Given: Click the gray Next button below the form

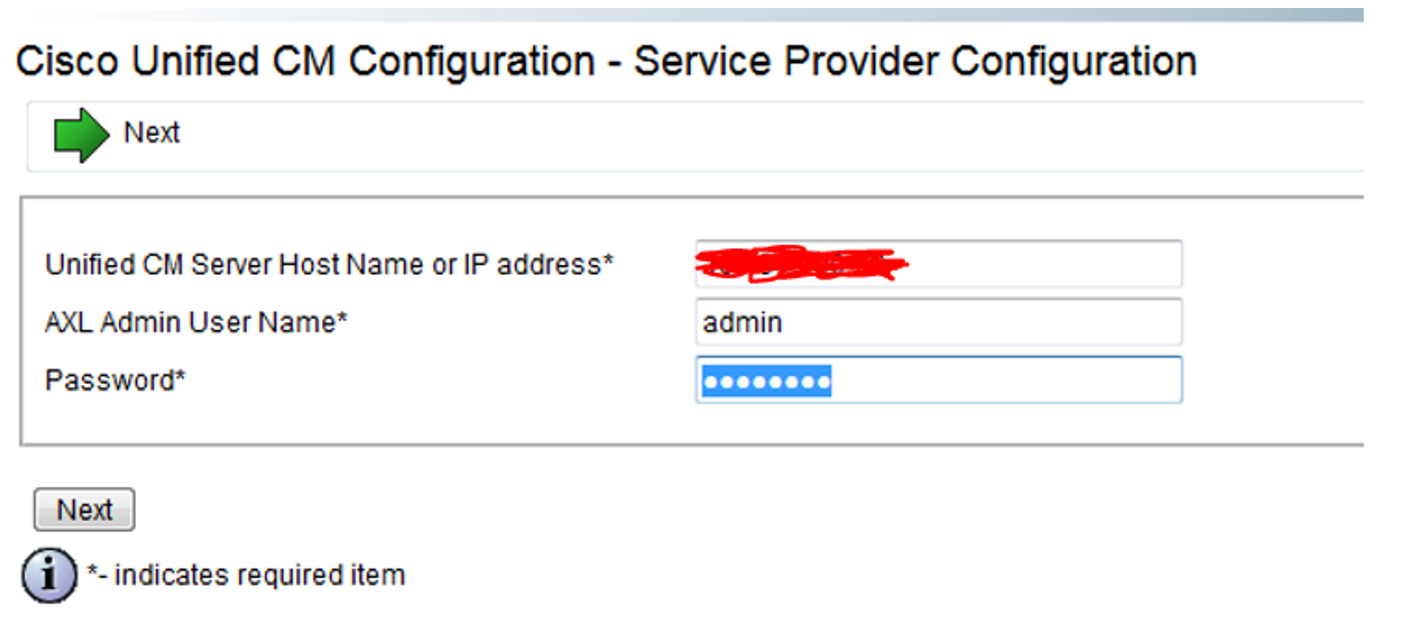Looking at the screenshot, I should point(84,510).
